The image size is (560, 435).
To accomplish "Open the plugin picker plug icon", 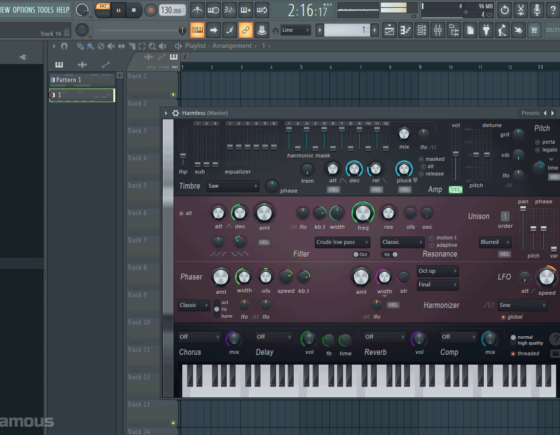I will click(486, 30).
